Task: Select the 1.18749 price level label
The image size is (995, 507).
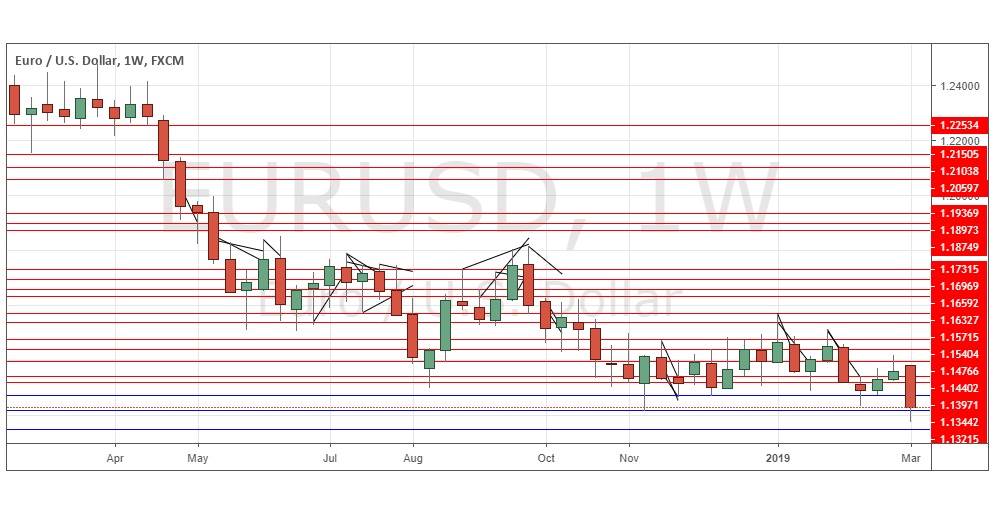Action: 959,247
